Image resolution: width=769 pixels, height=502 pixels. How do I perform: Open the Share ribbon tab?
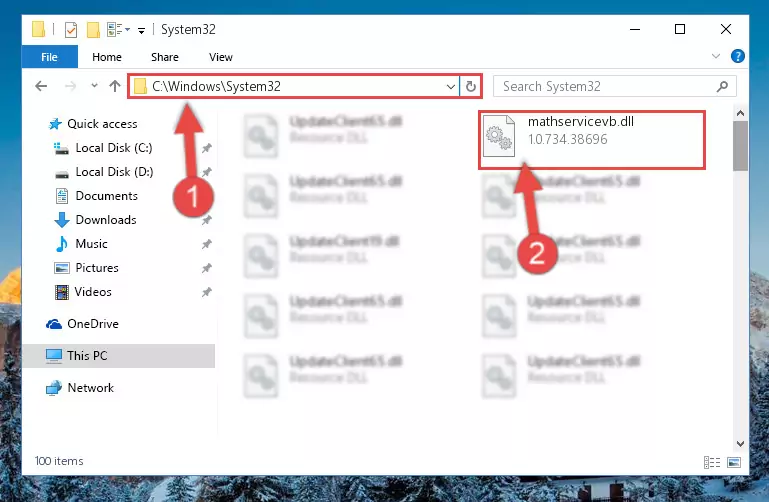(x=165, y=57)
